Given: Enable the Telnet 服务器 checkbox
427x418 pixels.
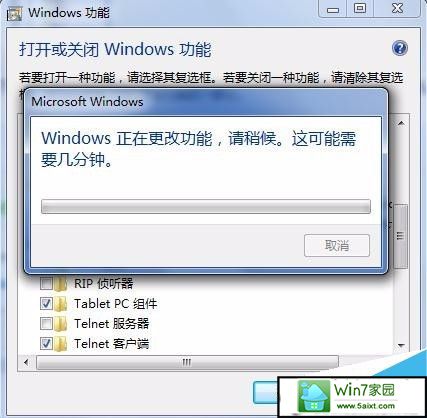Looking at the screenshot, I should (x=46, y=323).
